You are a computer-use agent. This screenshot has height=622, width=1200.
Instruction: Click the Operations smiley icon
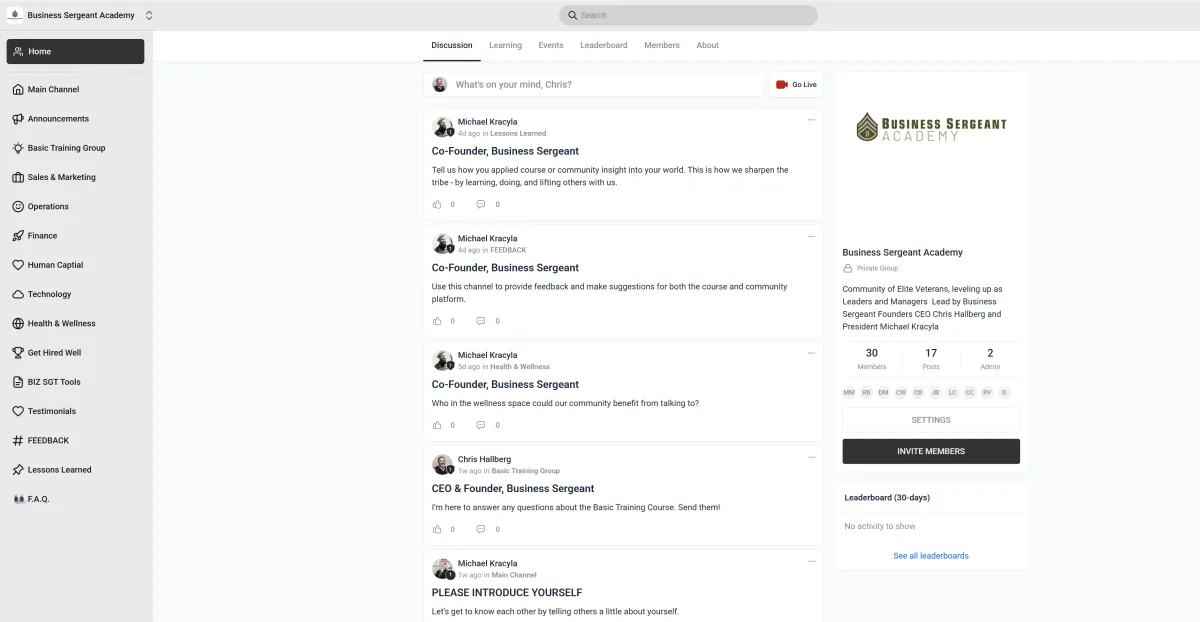point(18,206)
